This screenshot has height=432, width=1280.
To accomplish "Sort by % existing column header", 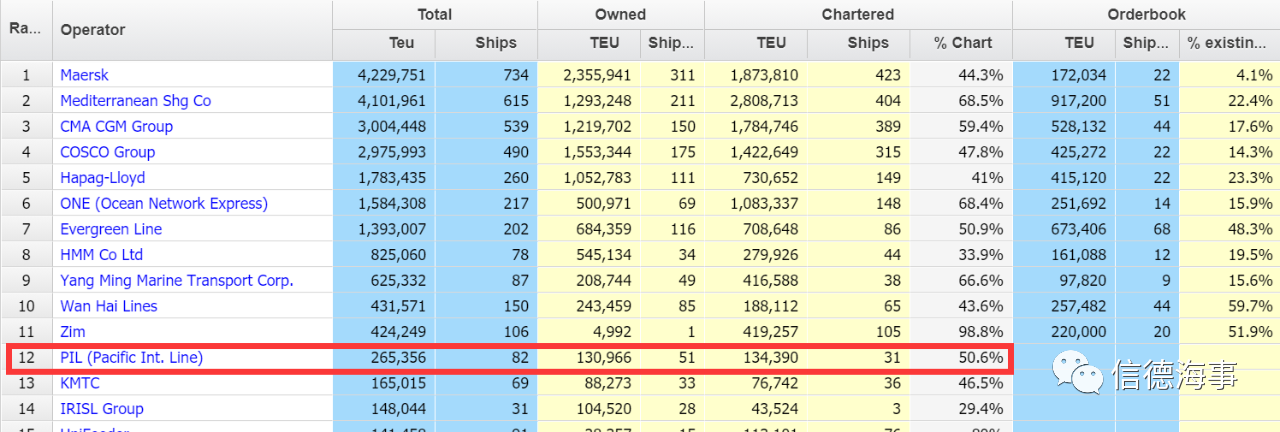I will 1229,44.
